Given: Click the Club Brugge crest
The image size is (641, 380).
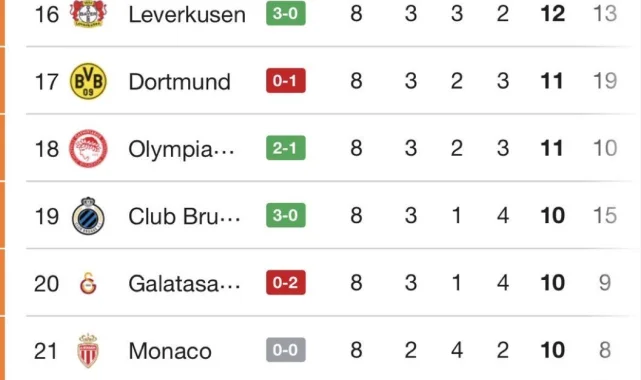Looking at the screenshot, I should pos(88,216).
